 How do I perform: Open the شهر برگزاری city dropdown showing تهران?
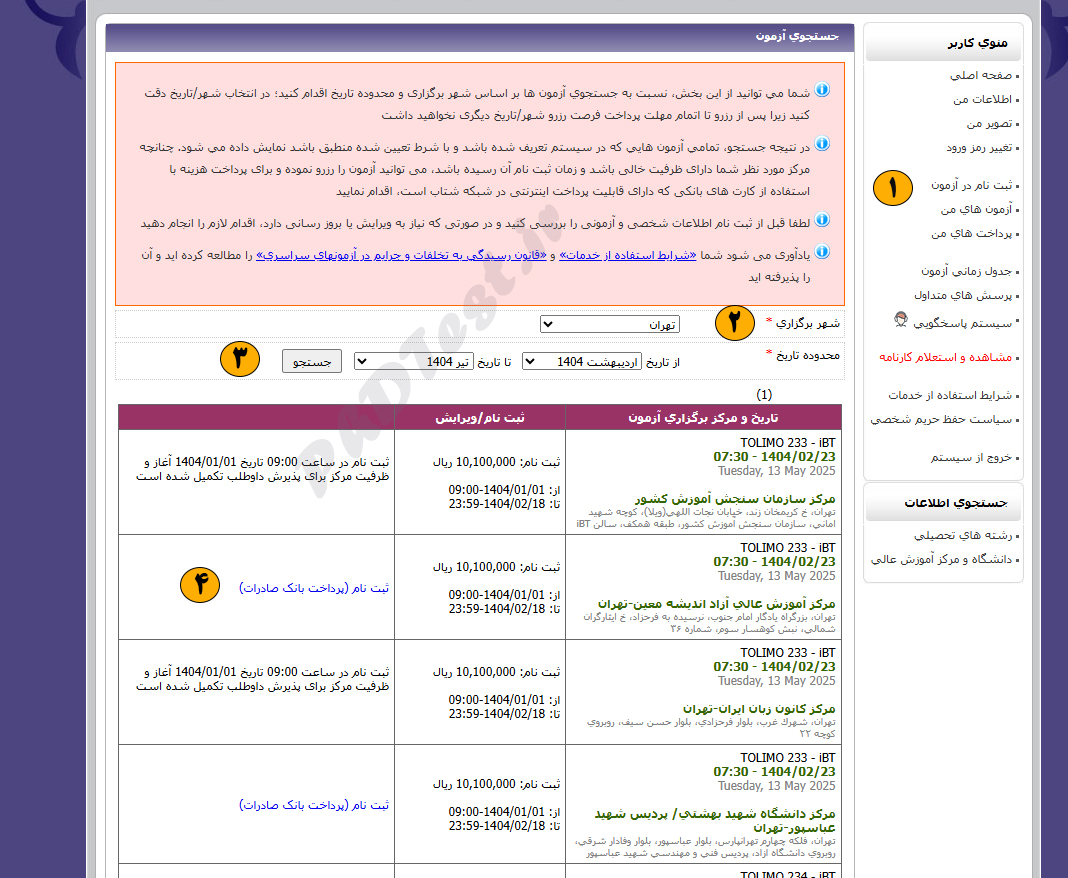(x=610, y=324)
